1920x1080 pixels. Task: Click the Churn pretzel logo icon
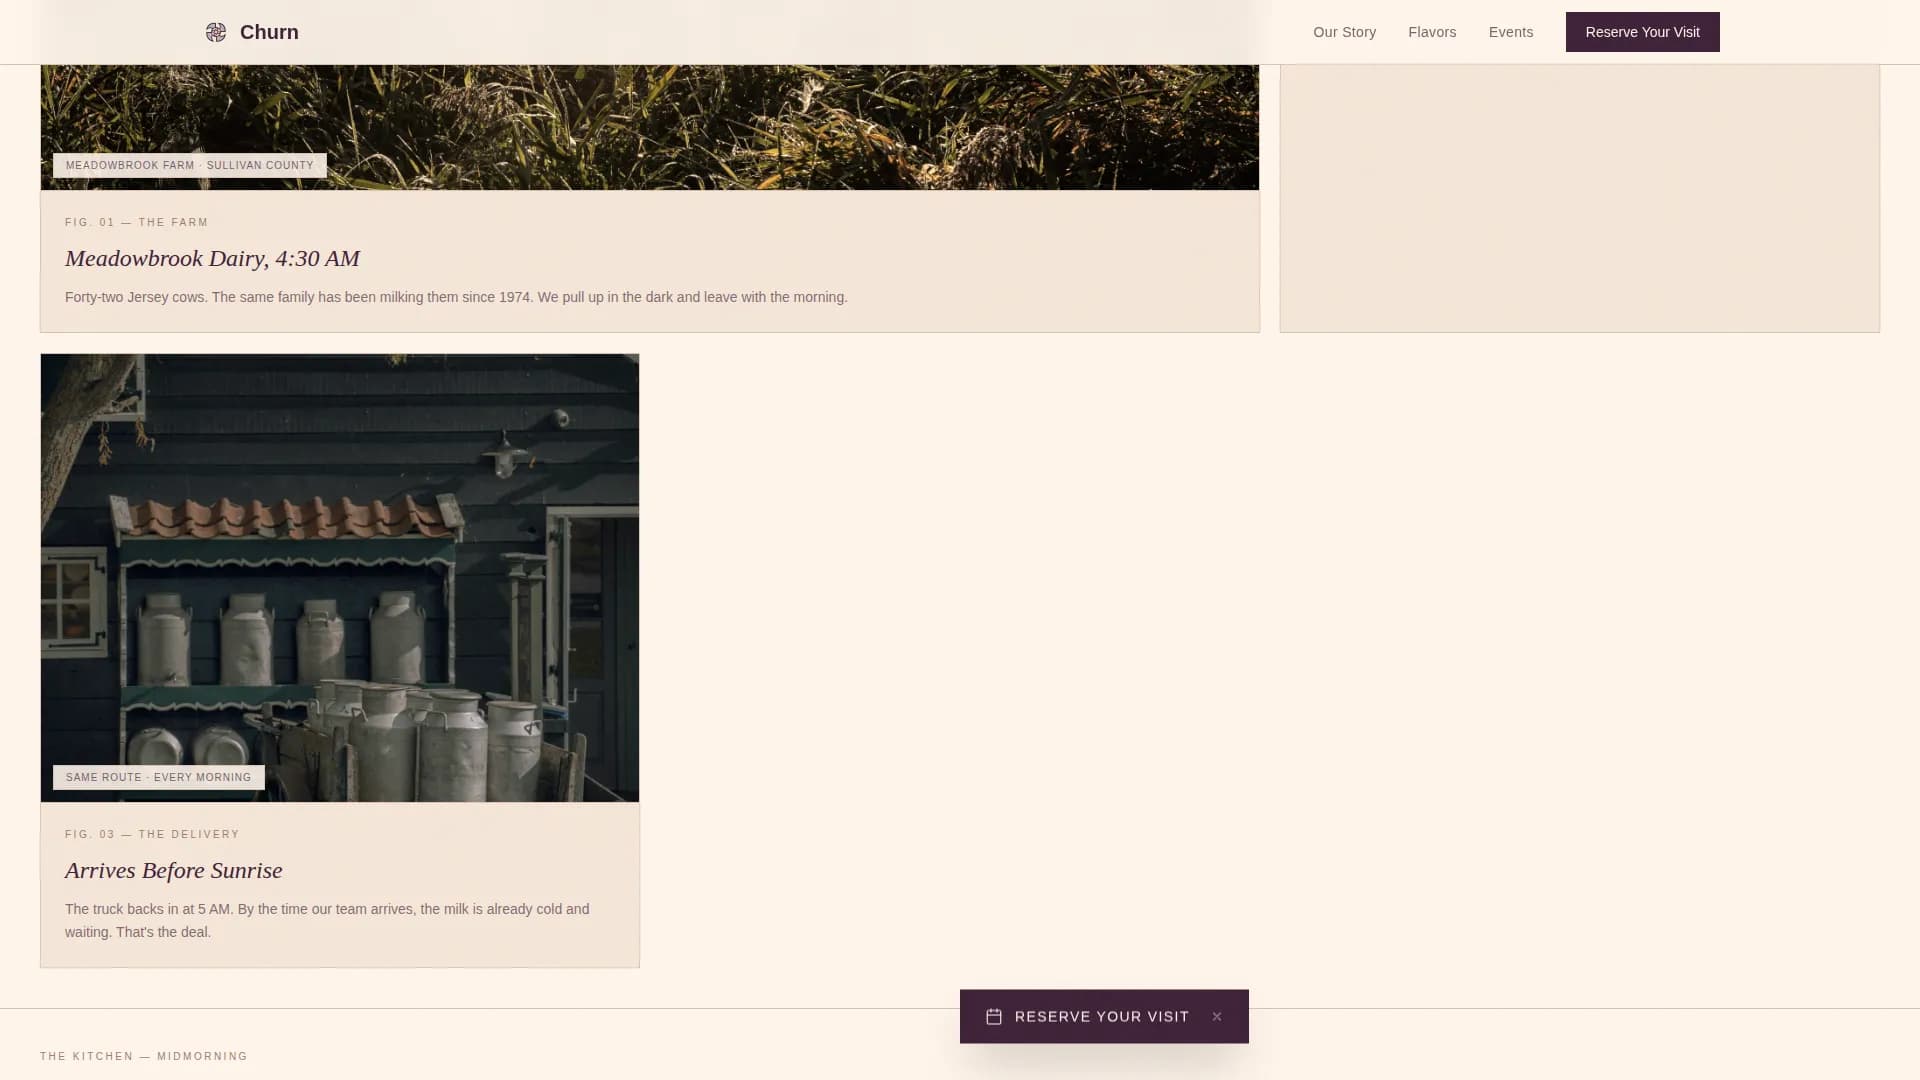coord(215,32)
